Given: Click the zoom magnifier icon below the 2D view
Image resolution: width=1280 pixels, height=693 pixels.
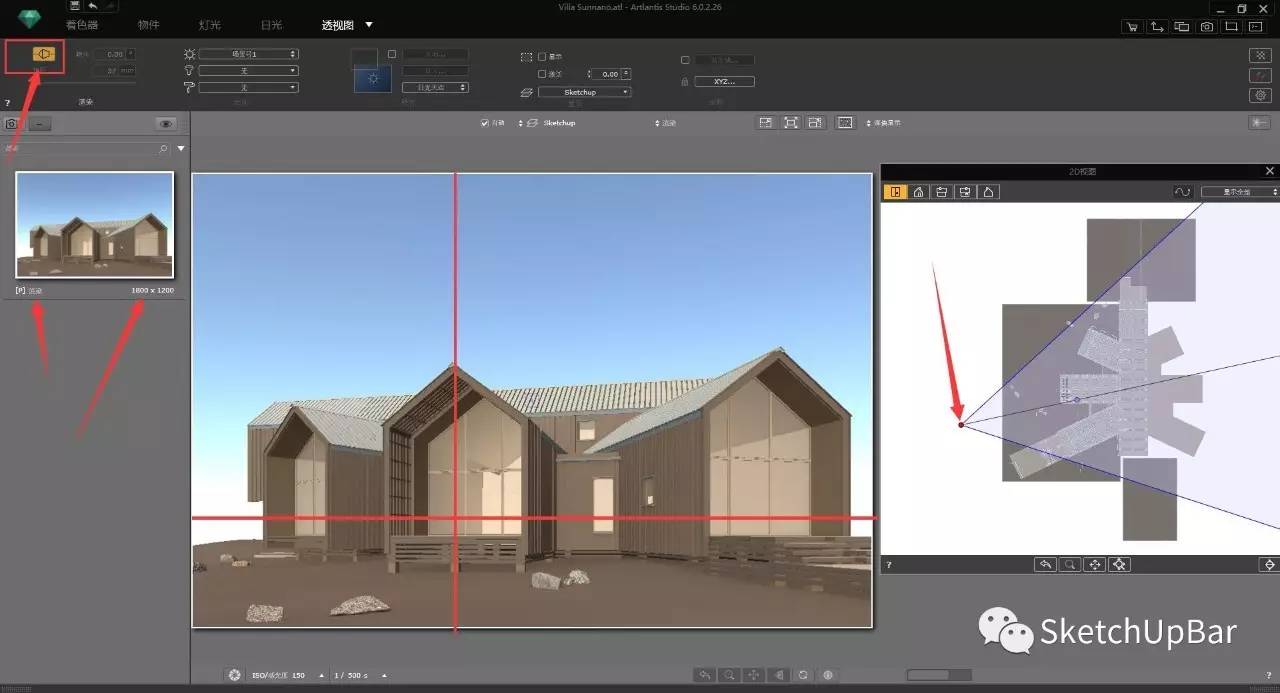Looking at the screenshot, I should tap(1070, 565).
